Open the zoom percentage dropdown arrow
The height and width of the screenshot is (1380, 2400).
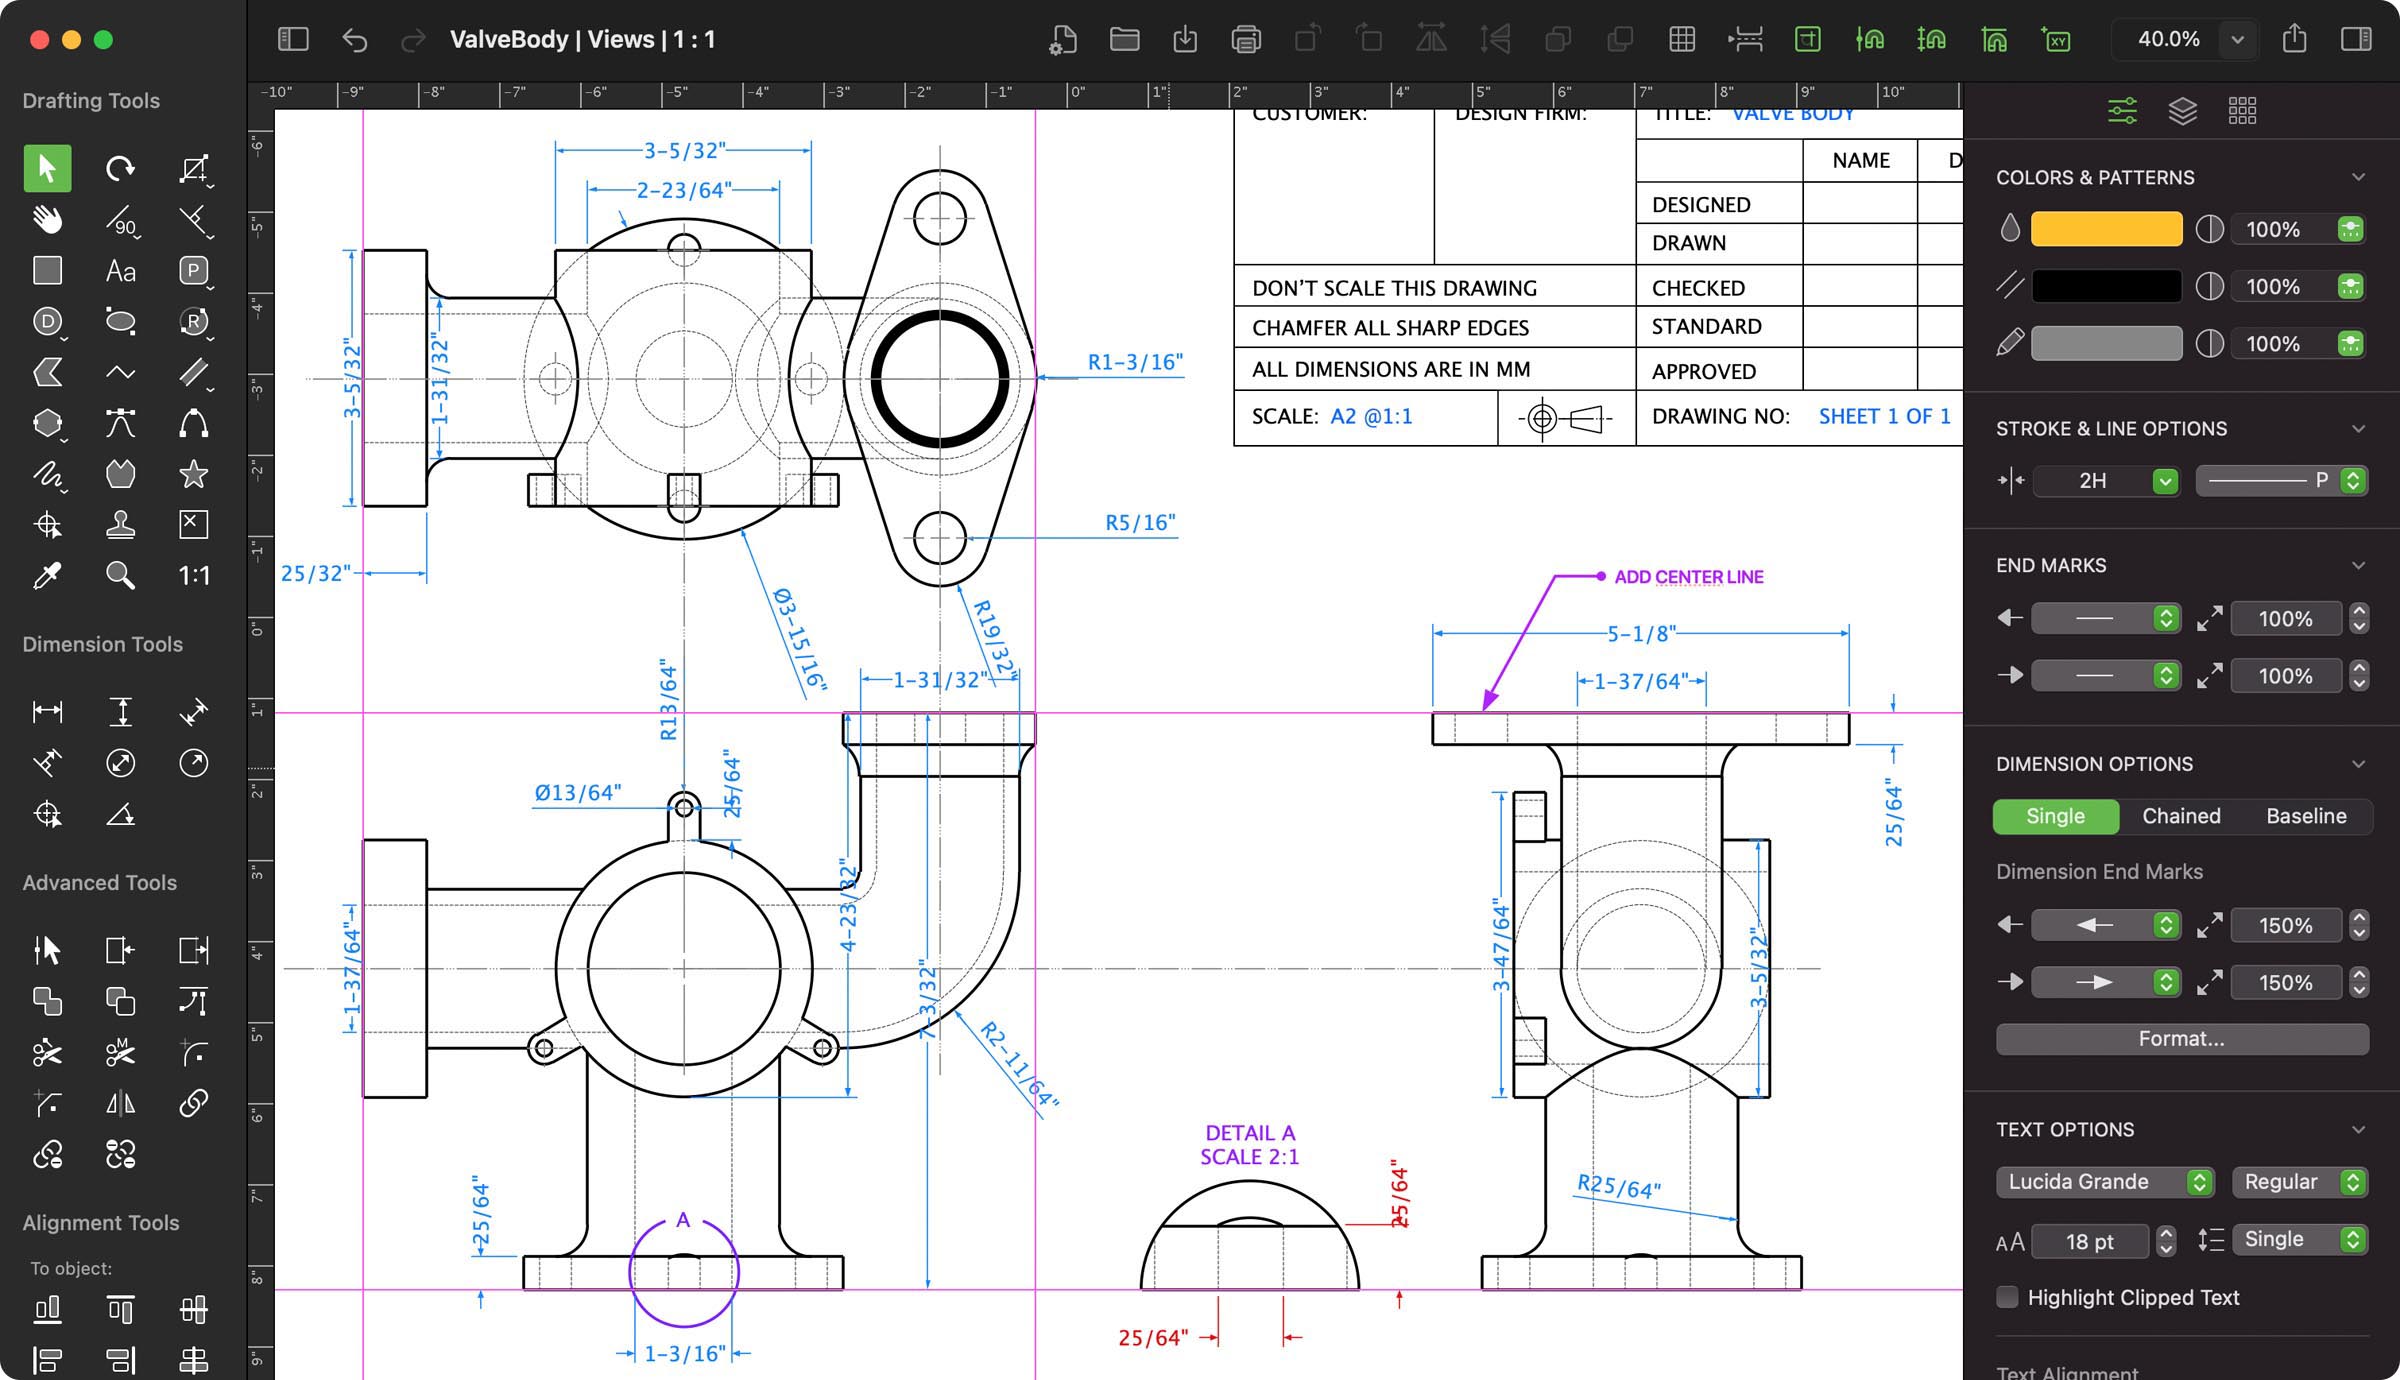(x=2237, y=40)
